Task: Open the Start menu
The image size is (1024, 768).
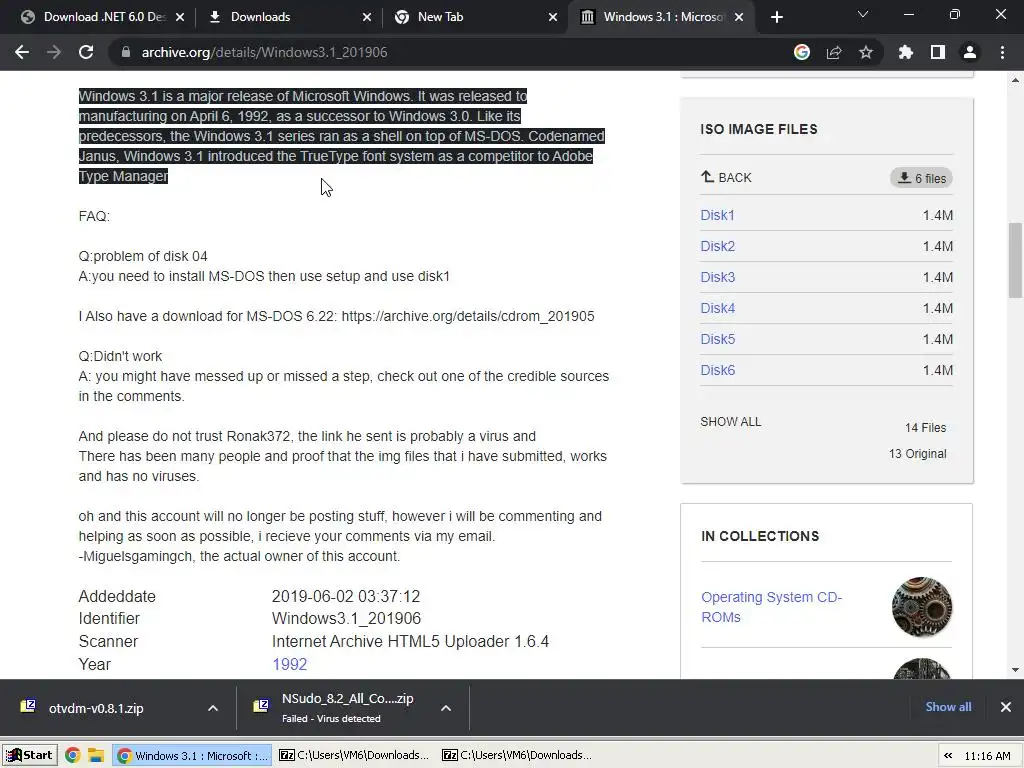Action: (x=30, y=756)
